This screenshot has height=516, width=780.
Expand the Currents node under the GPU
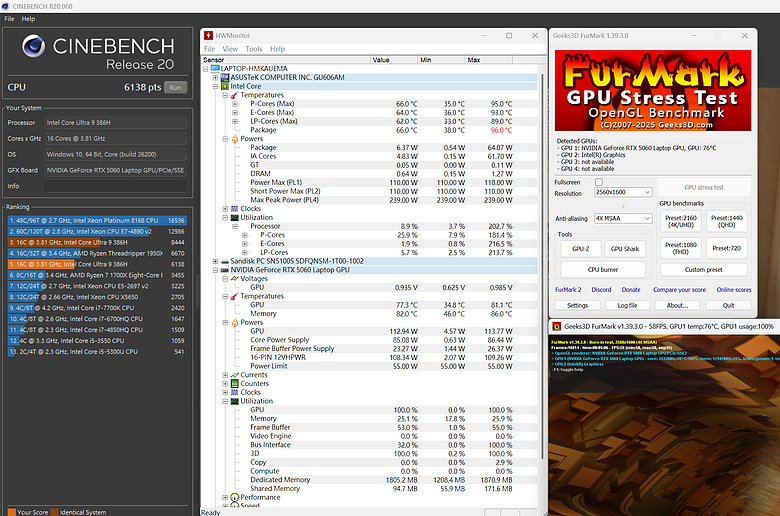tap(225, 375)
